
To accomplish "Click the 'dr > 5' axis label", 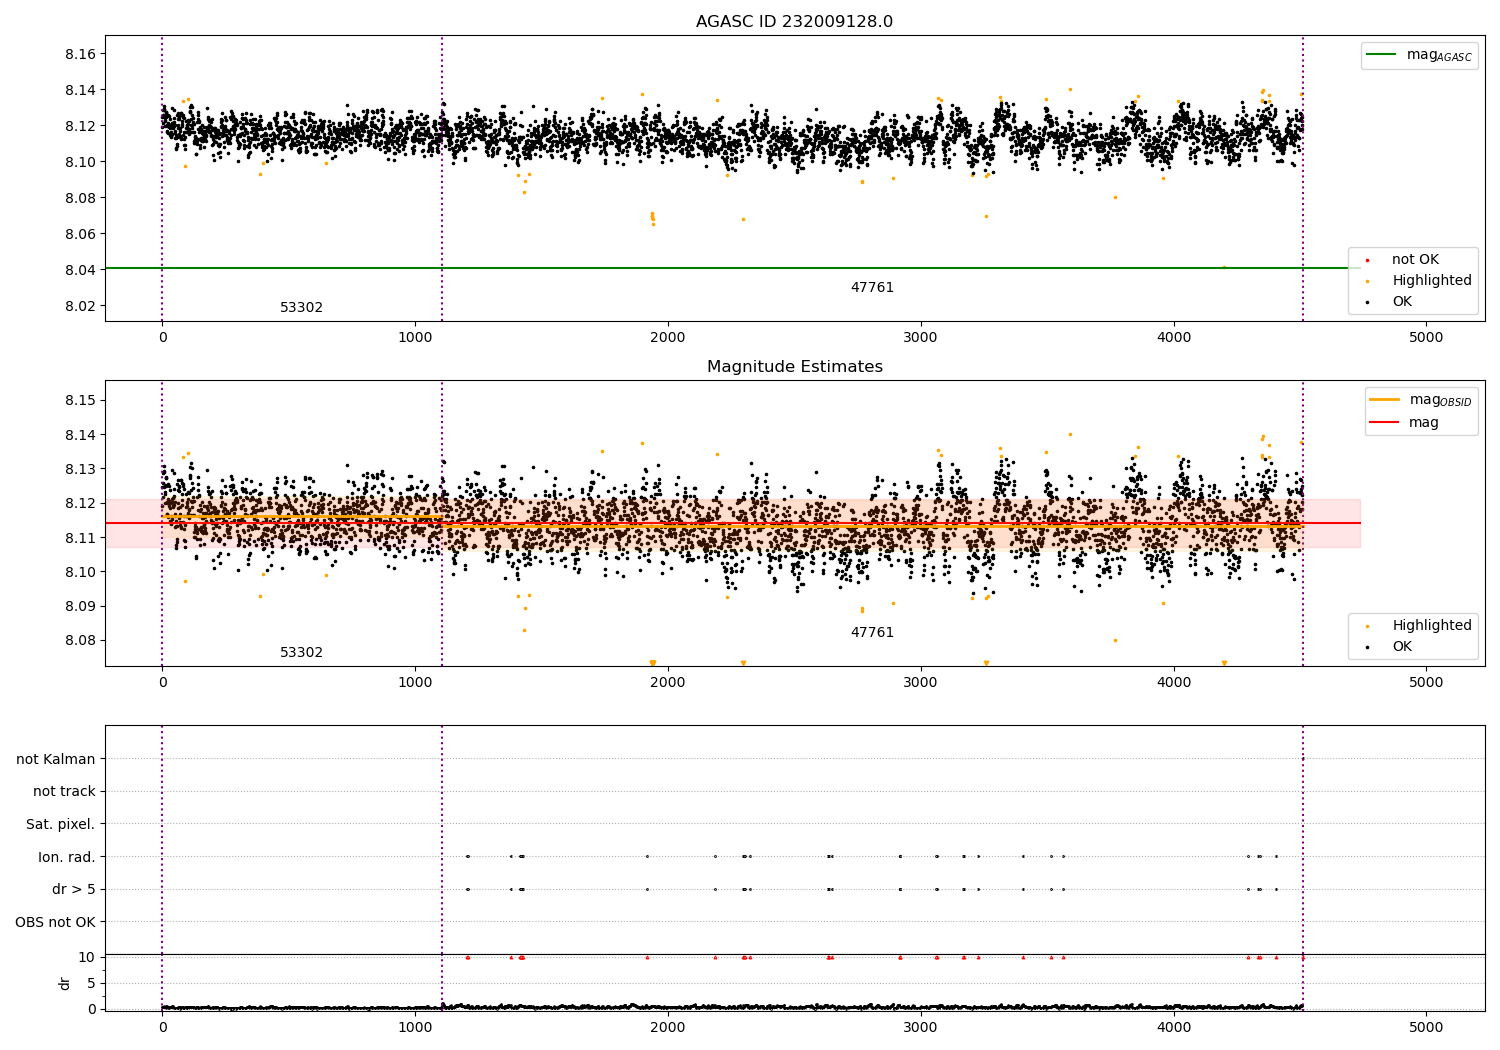I will tap(74, 889).
